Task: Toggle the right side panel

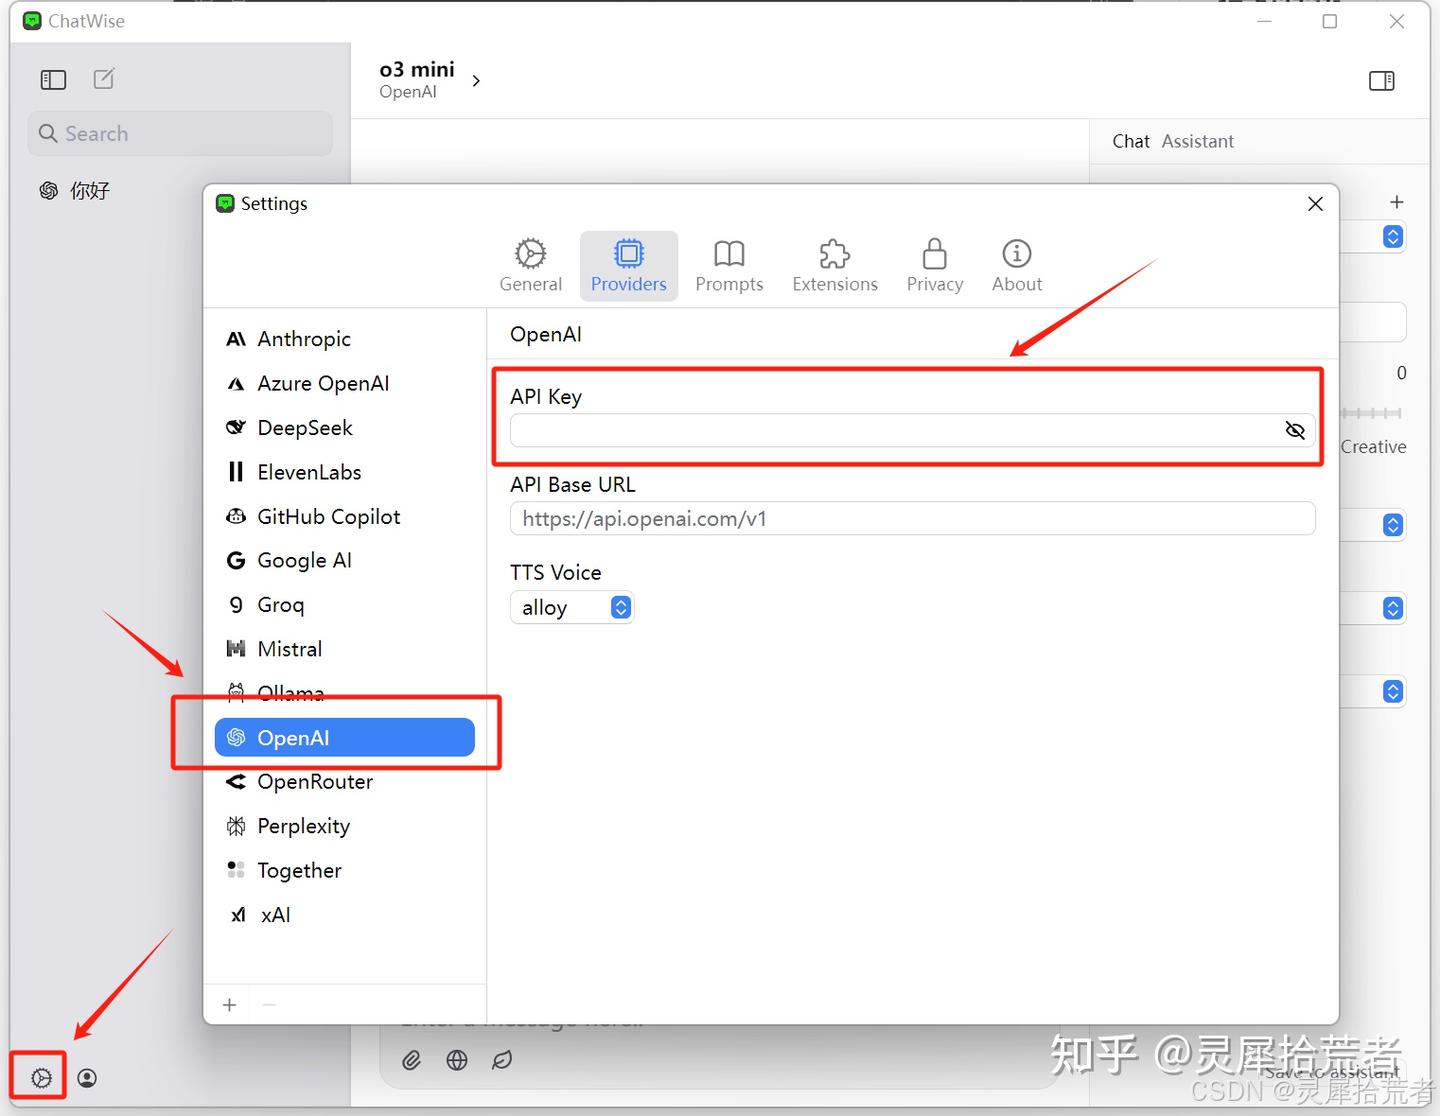Action: (1382, 81)
